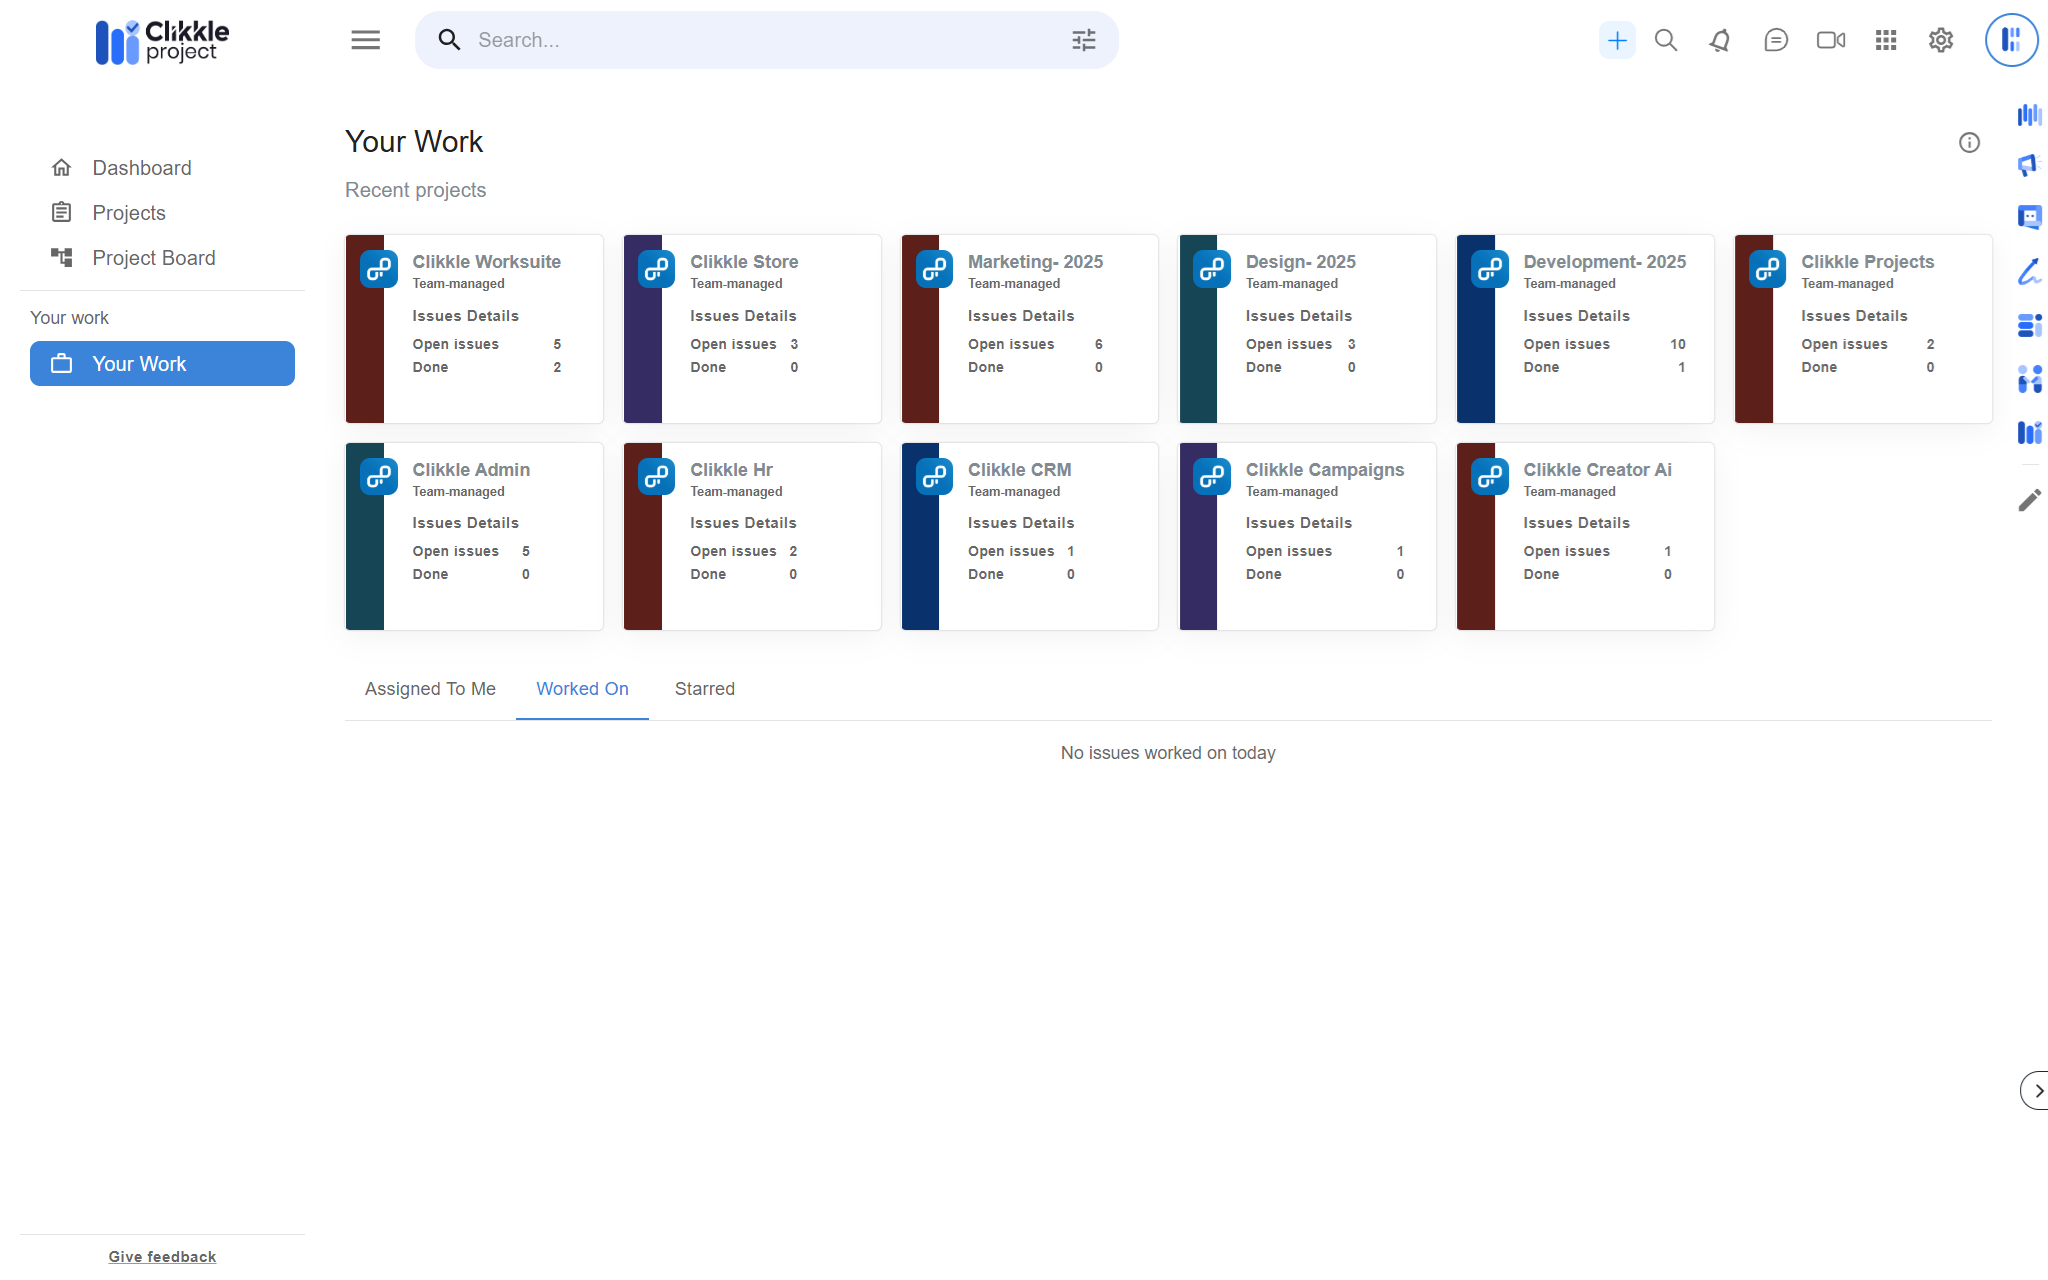Toggle the hamburger sidebar menu

365,40
